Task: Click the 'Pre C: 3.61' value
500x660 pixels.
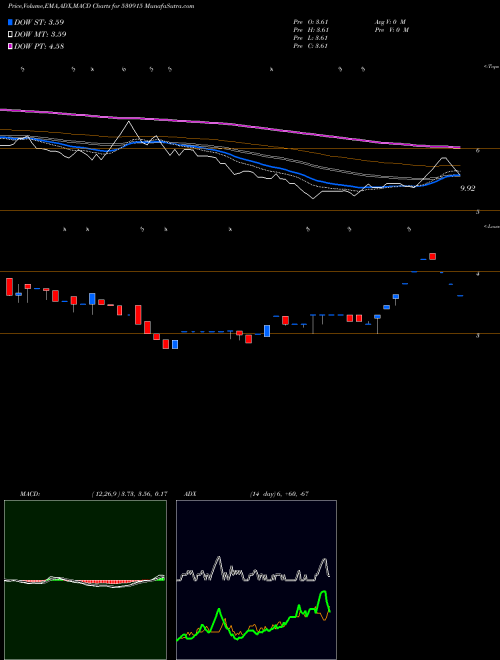Action: tap(311, 46)
